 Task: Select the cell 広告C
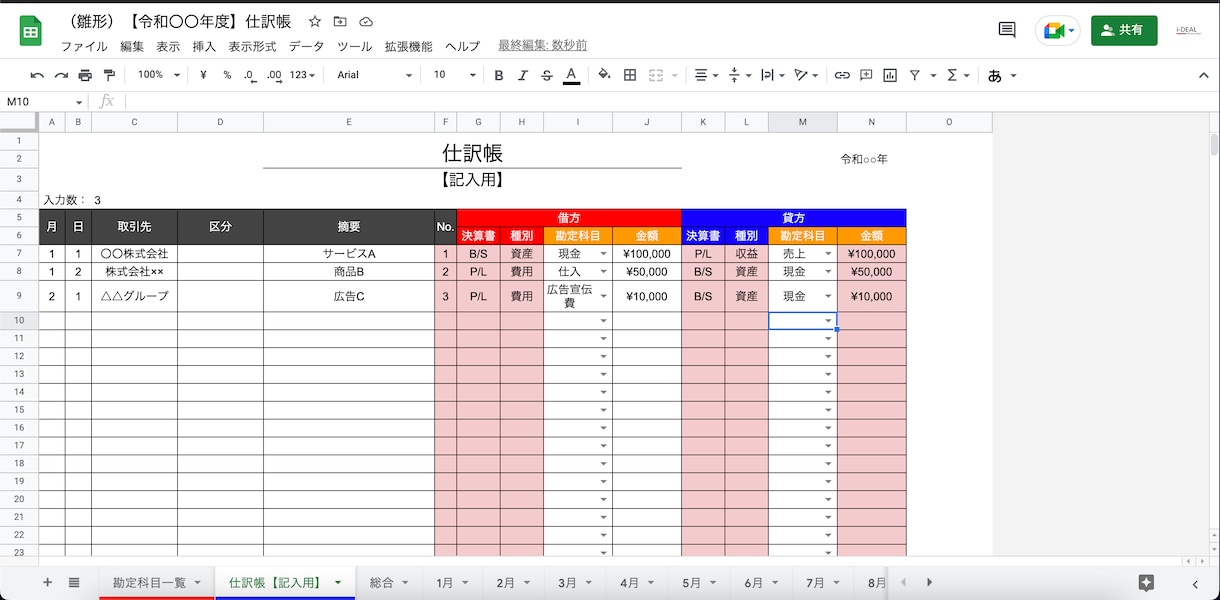(x=349, y=296)
